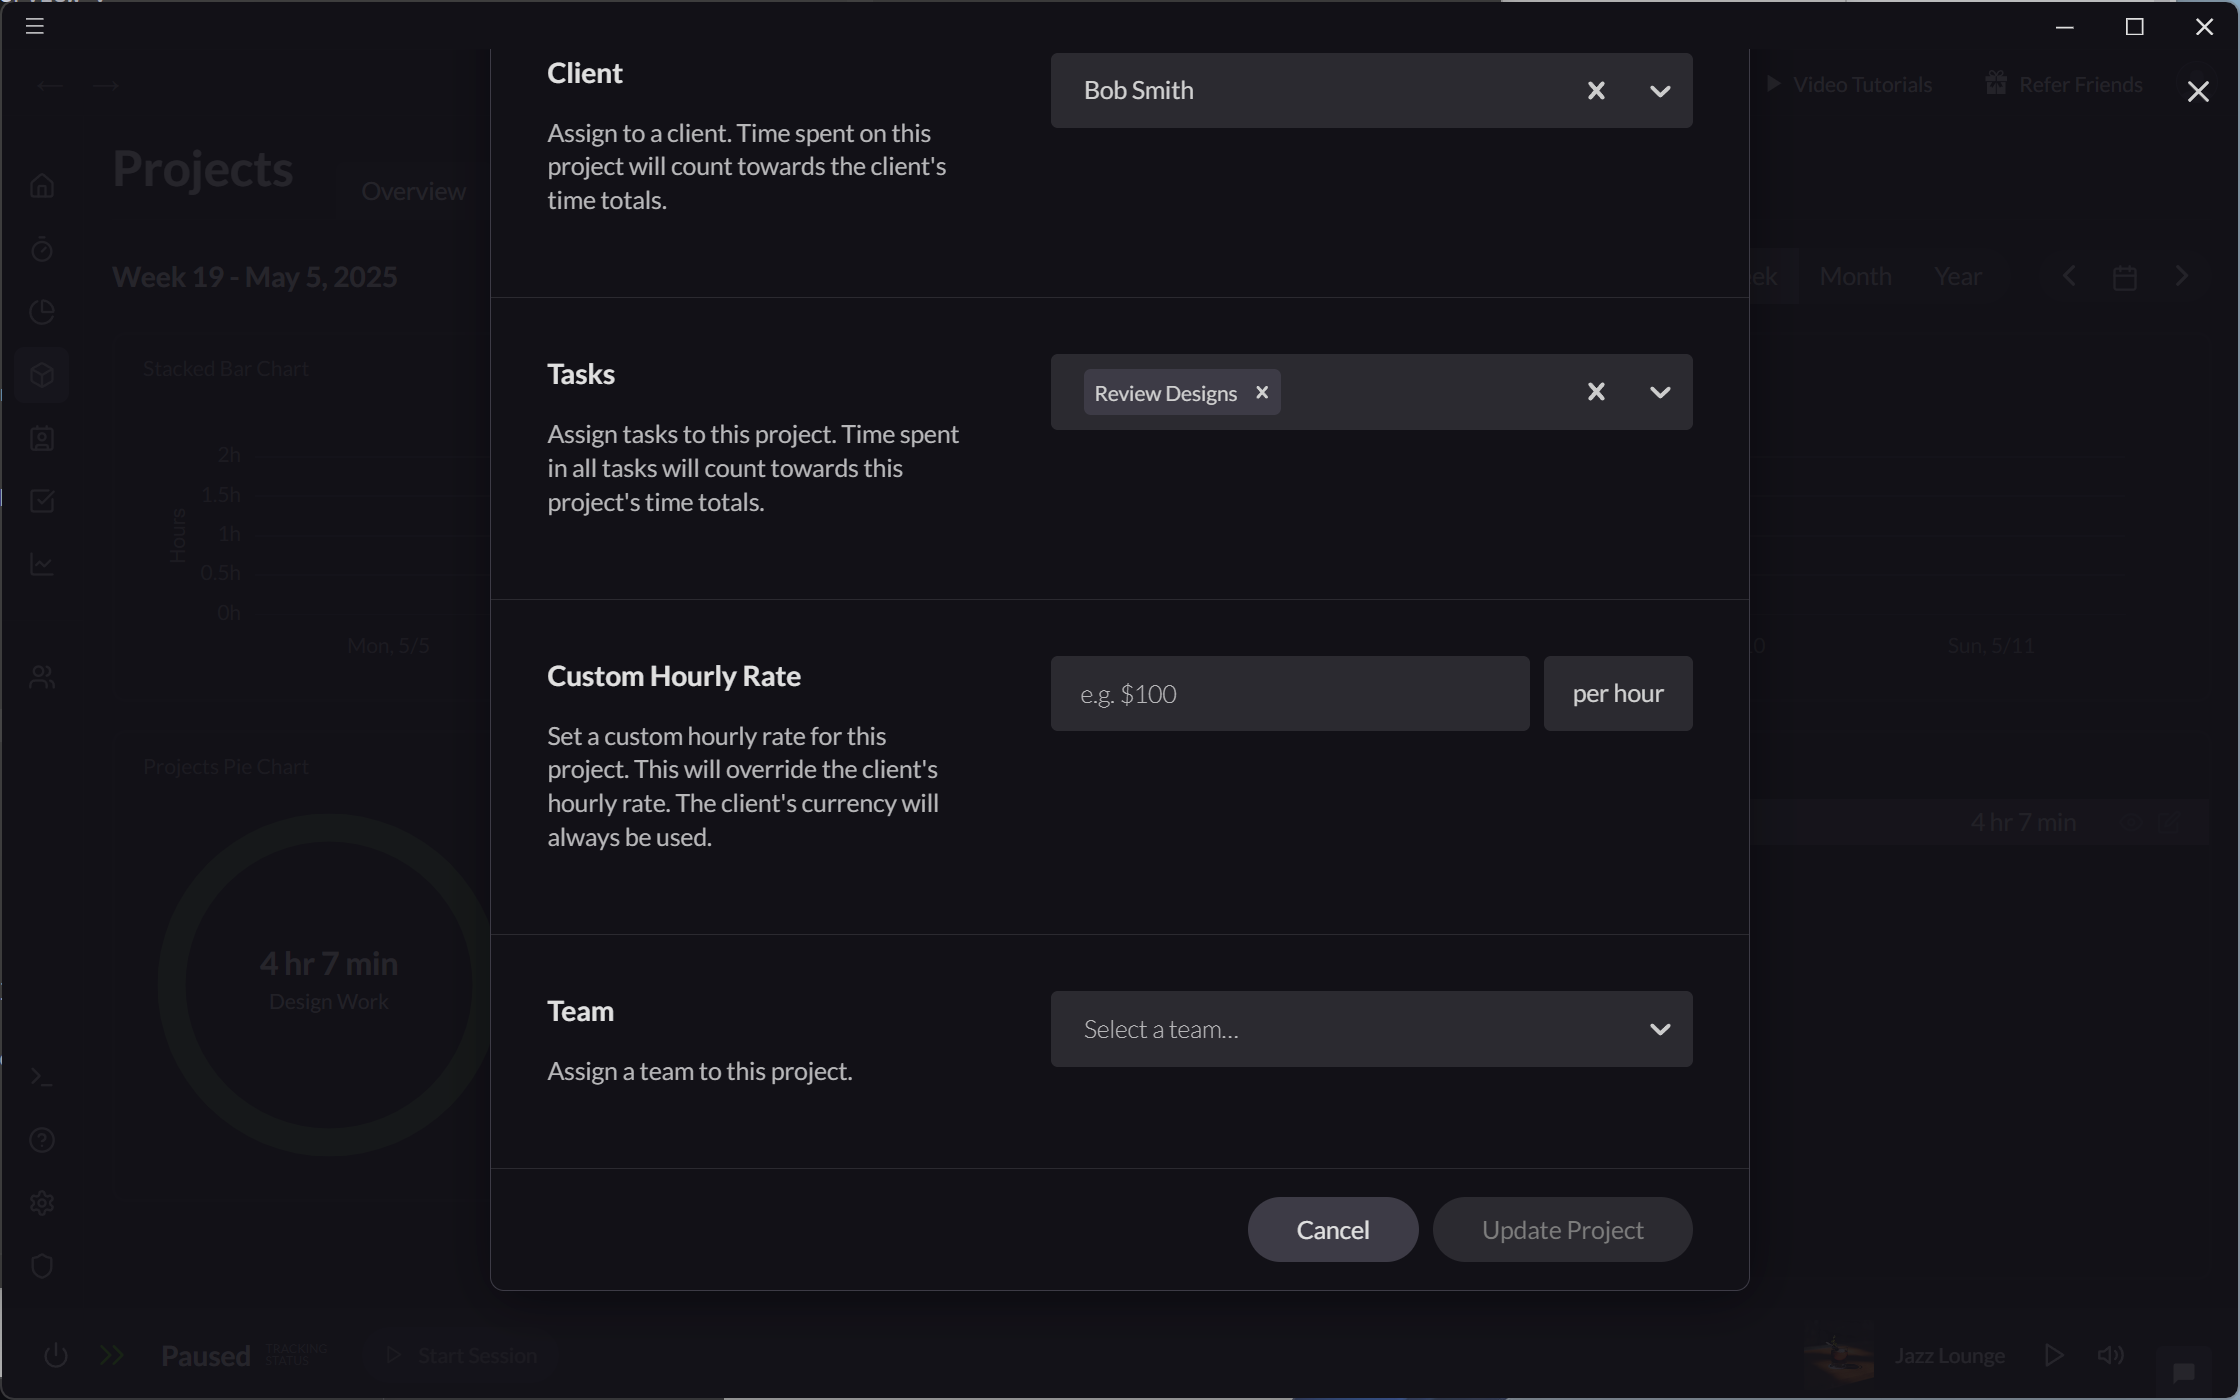Select the Tasks checkbox icon in sidebar
2240x1400 pixels.
tap(41, 501)
